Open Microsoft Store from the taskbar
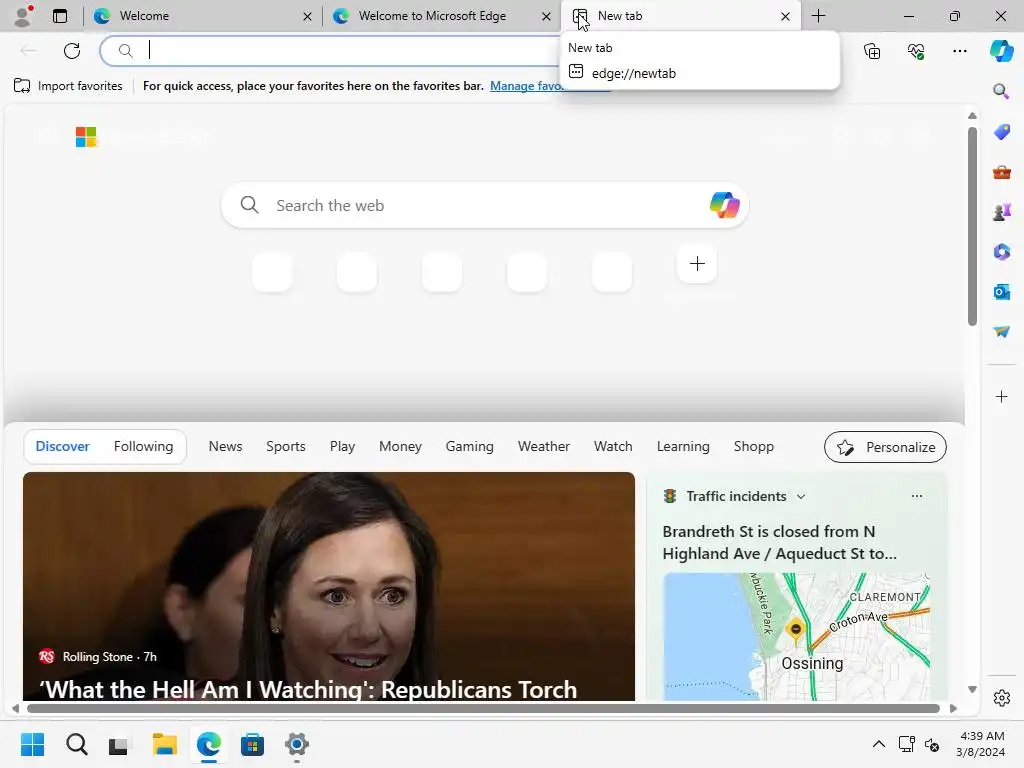 point(252,744)
